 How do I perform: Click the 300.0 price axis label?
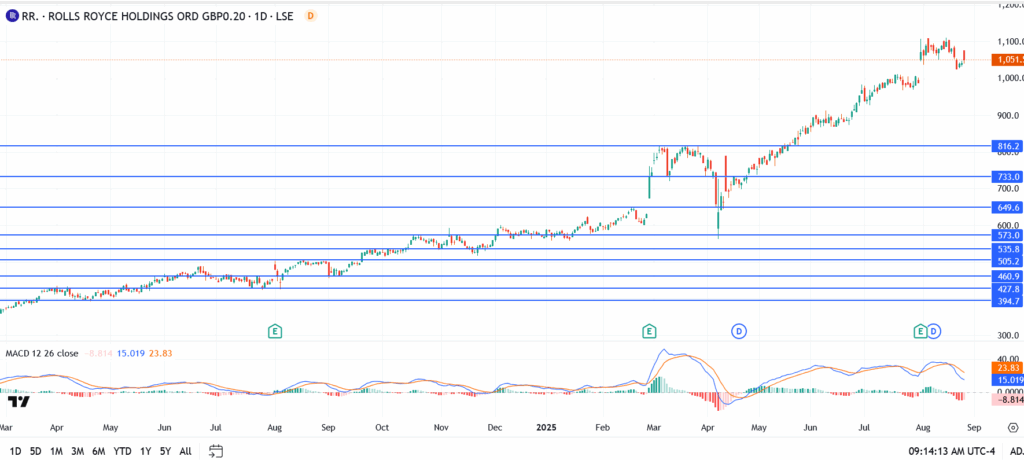tap(1010, 336)
